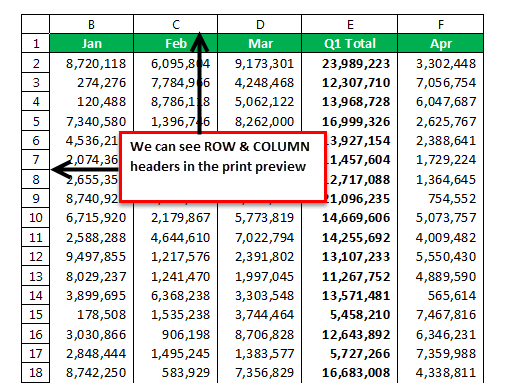Select cell with value 2,388,641
Screen dimensions: 508x383
[x=440, y=140]
